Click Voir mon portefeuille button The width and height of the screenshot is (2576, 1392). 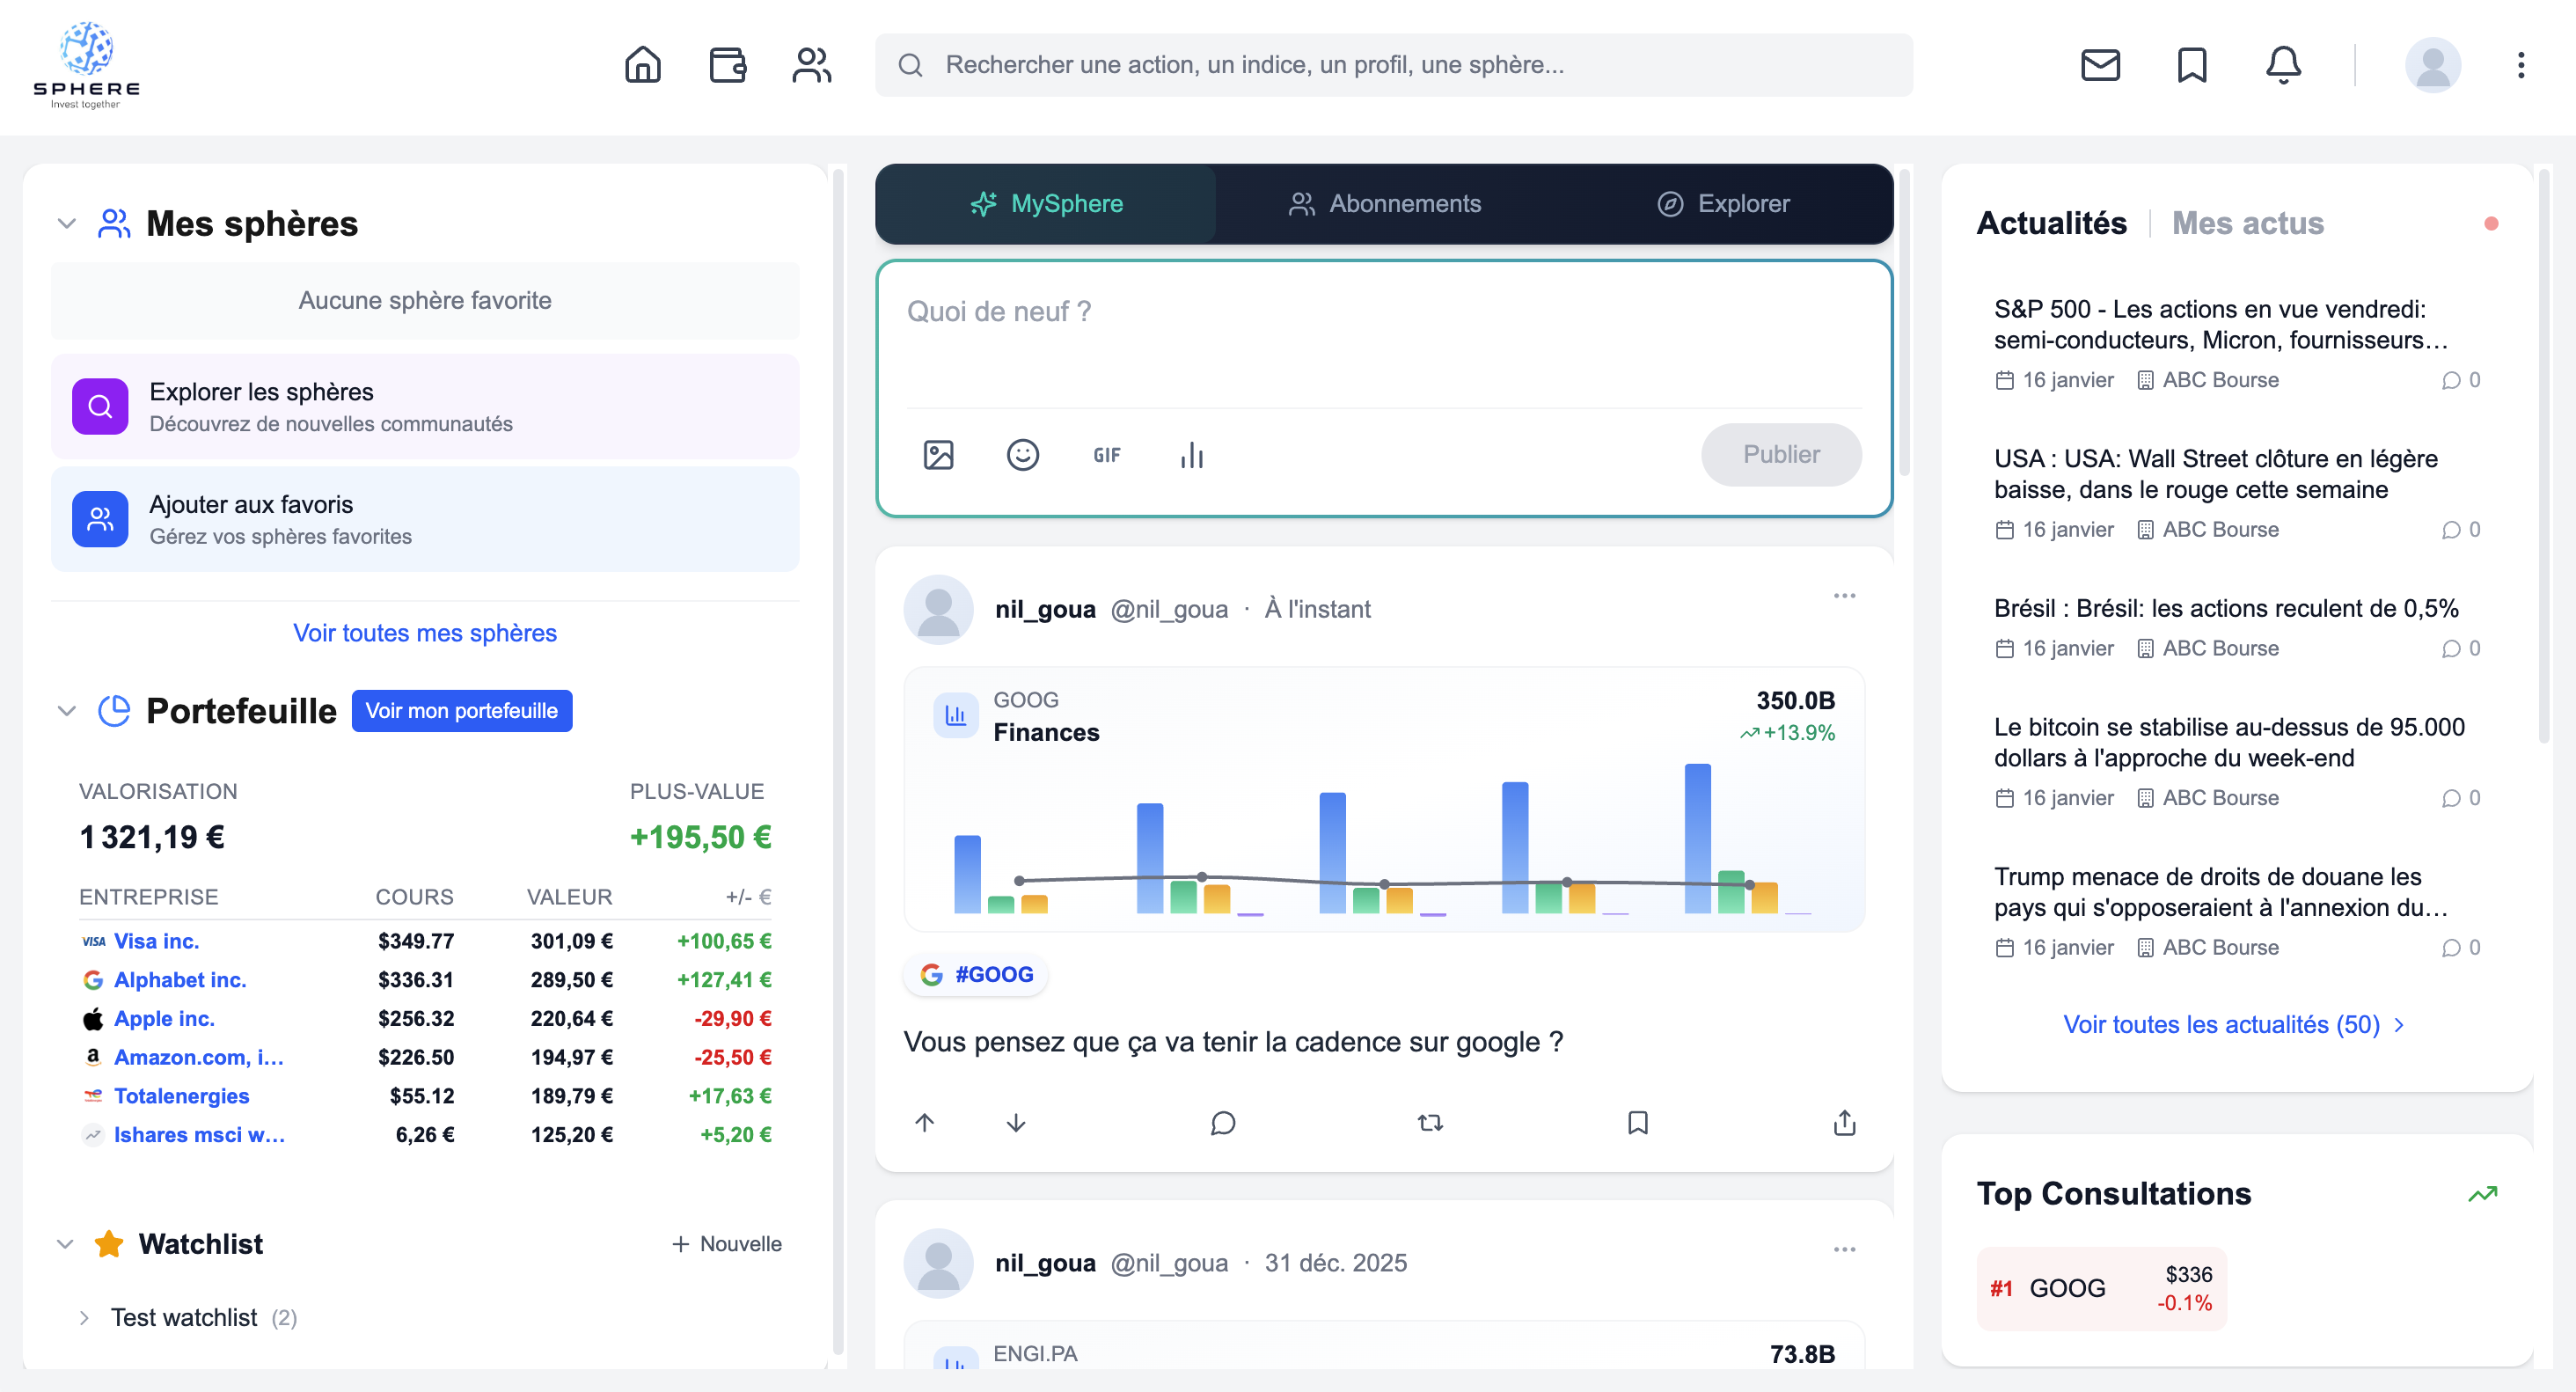(x=461, y=711)
